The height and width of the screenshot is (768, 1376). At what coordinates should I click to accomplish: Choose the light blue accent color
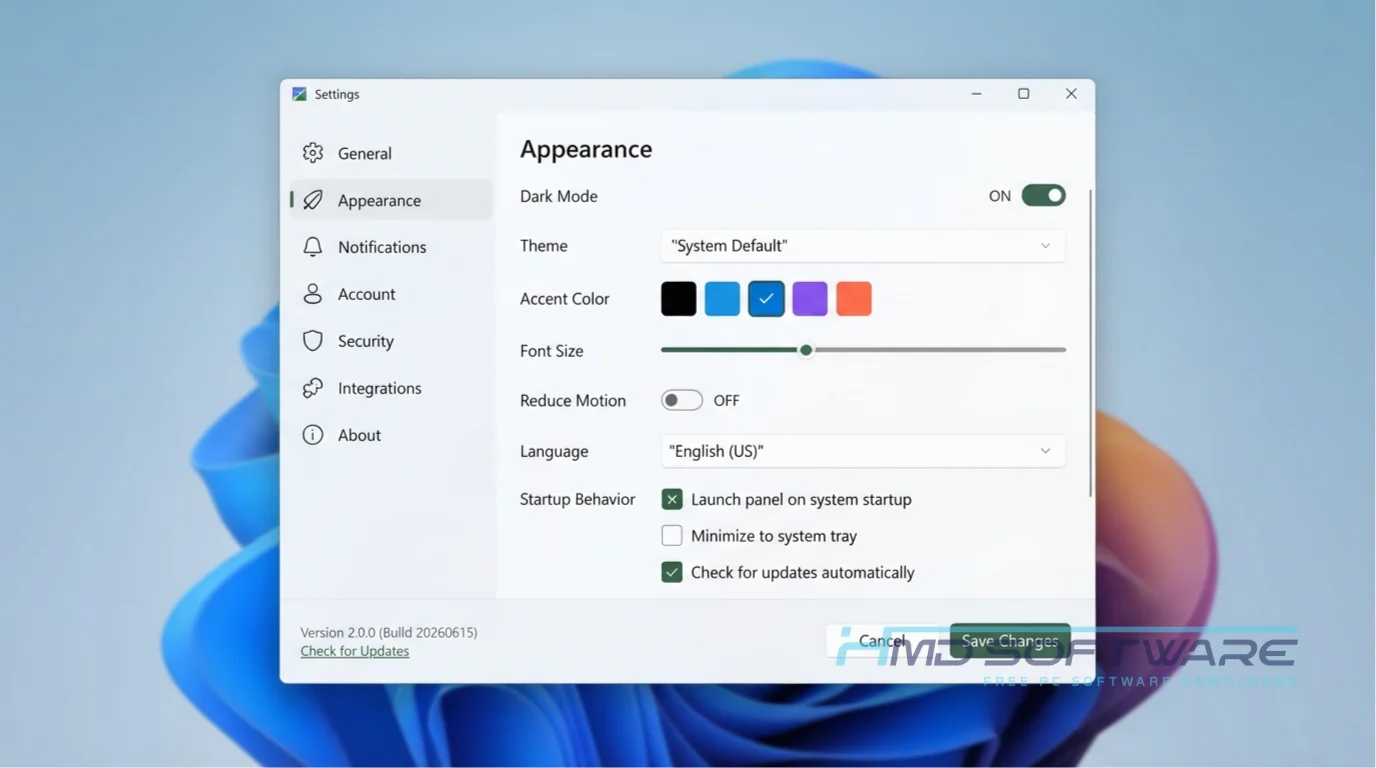coord(722,299)
